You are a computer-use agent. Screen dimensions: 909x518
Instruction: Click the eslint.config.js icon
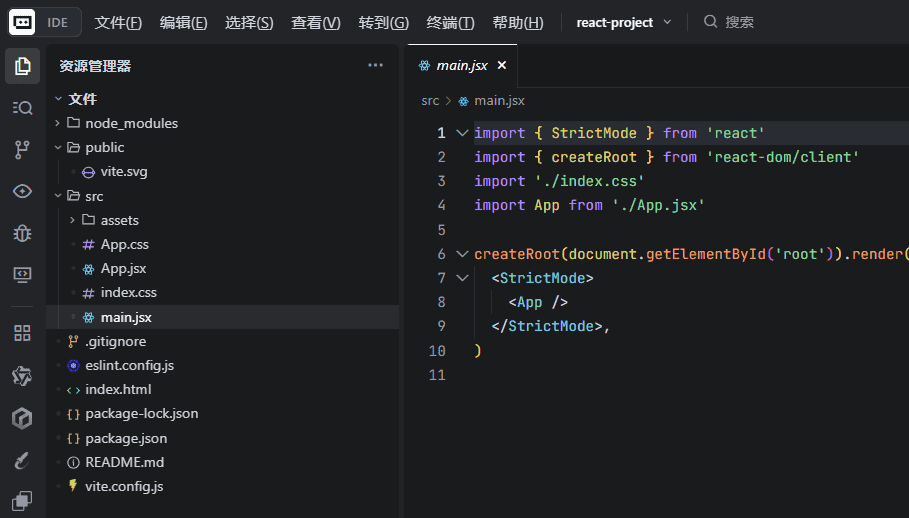coord(73,366)
